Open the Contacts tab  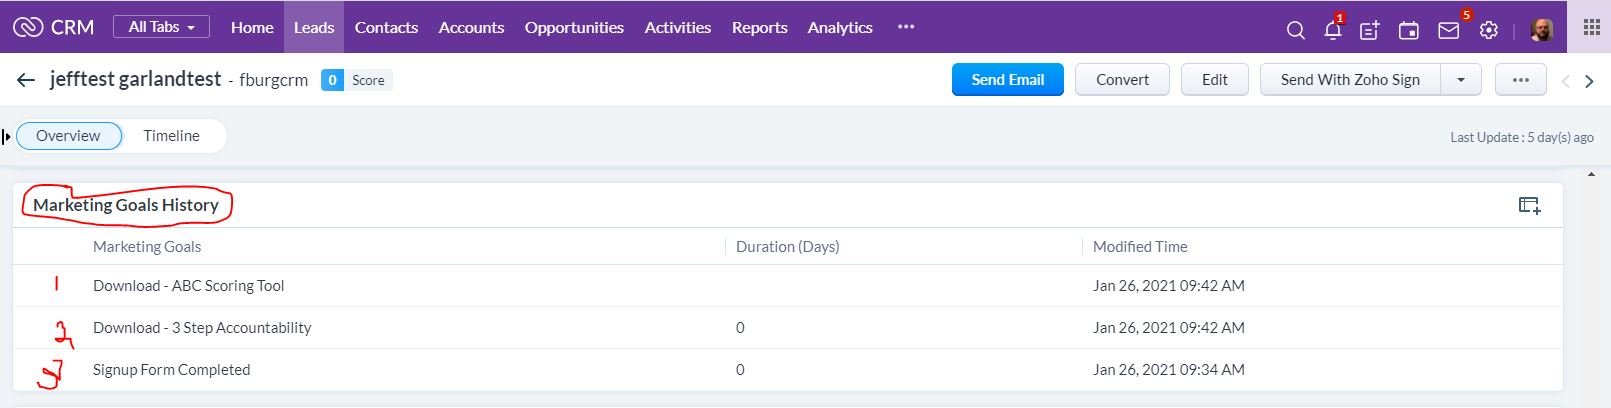coord(386,28)
